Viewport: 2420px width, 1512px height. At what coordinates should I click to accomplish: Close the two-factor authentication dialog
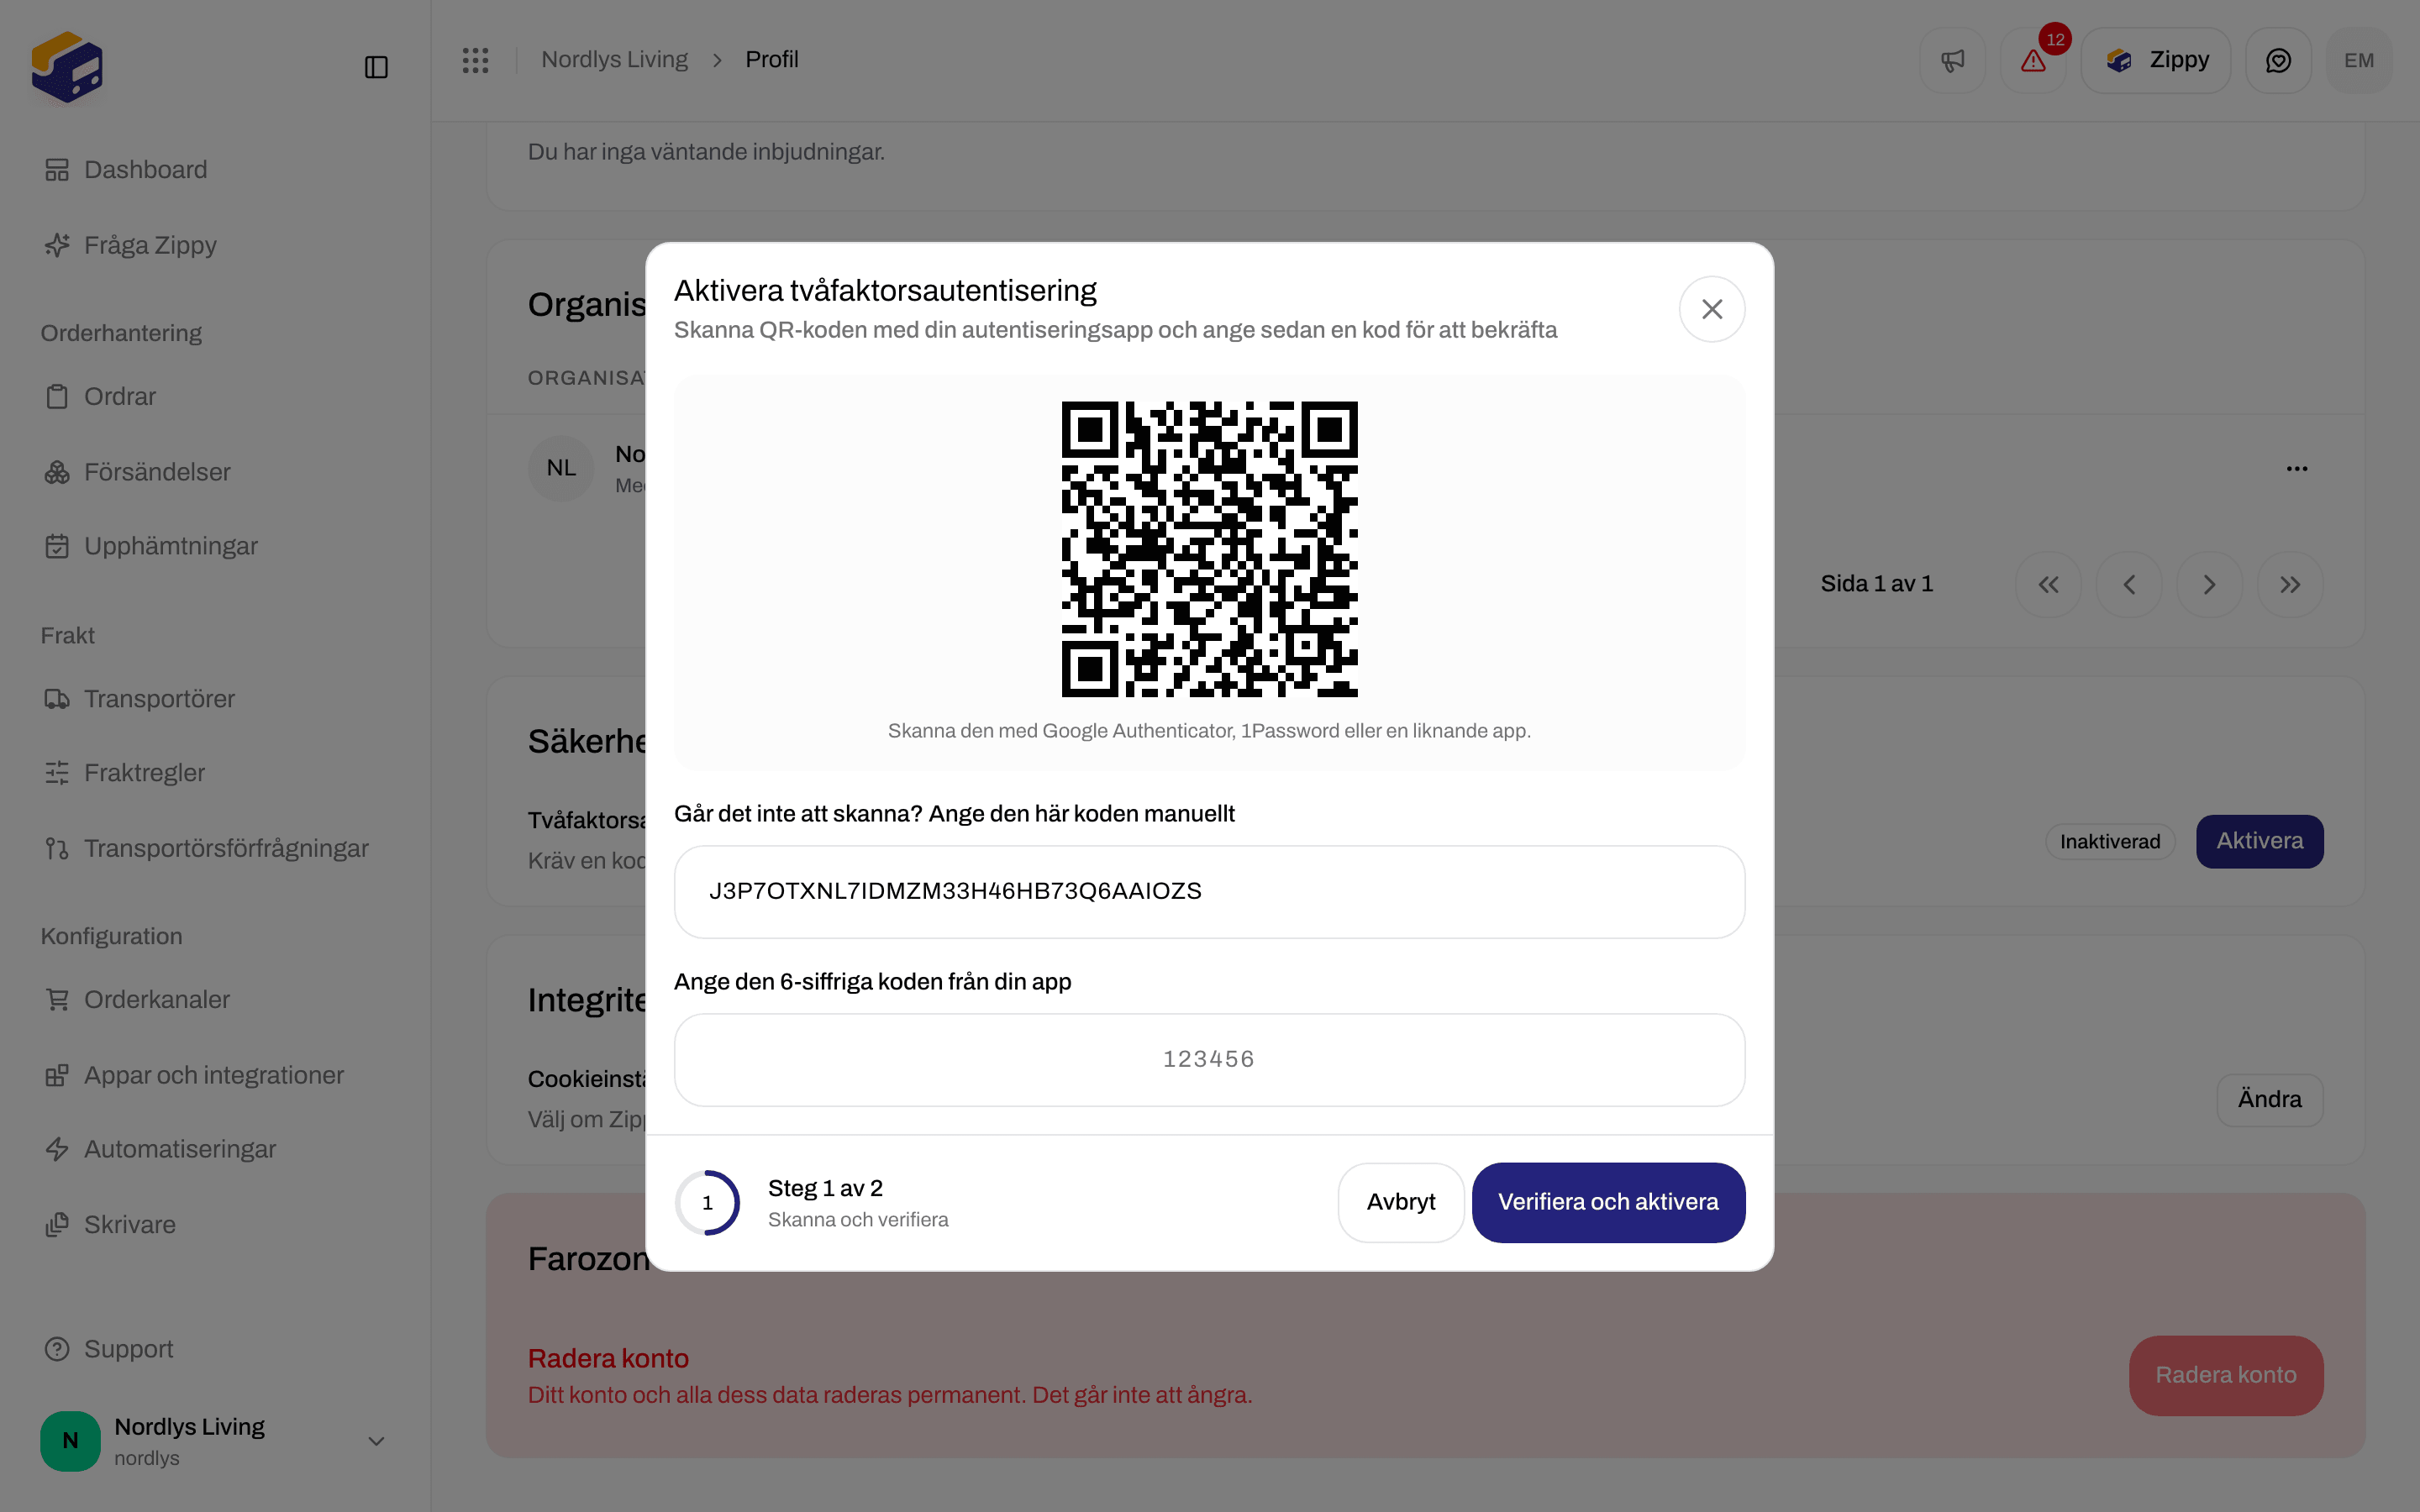coord(1711,309)
